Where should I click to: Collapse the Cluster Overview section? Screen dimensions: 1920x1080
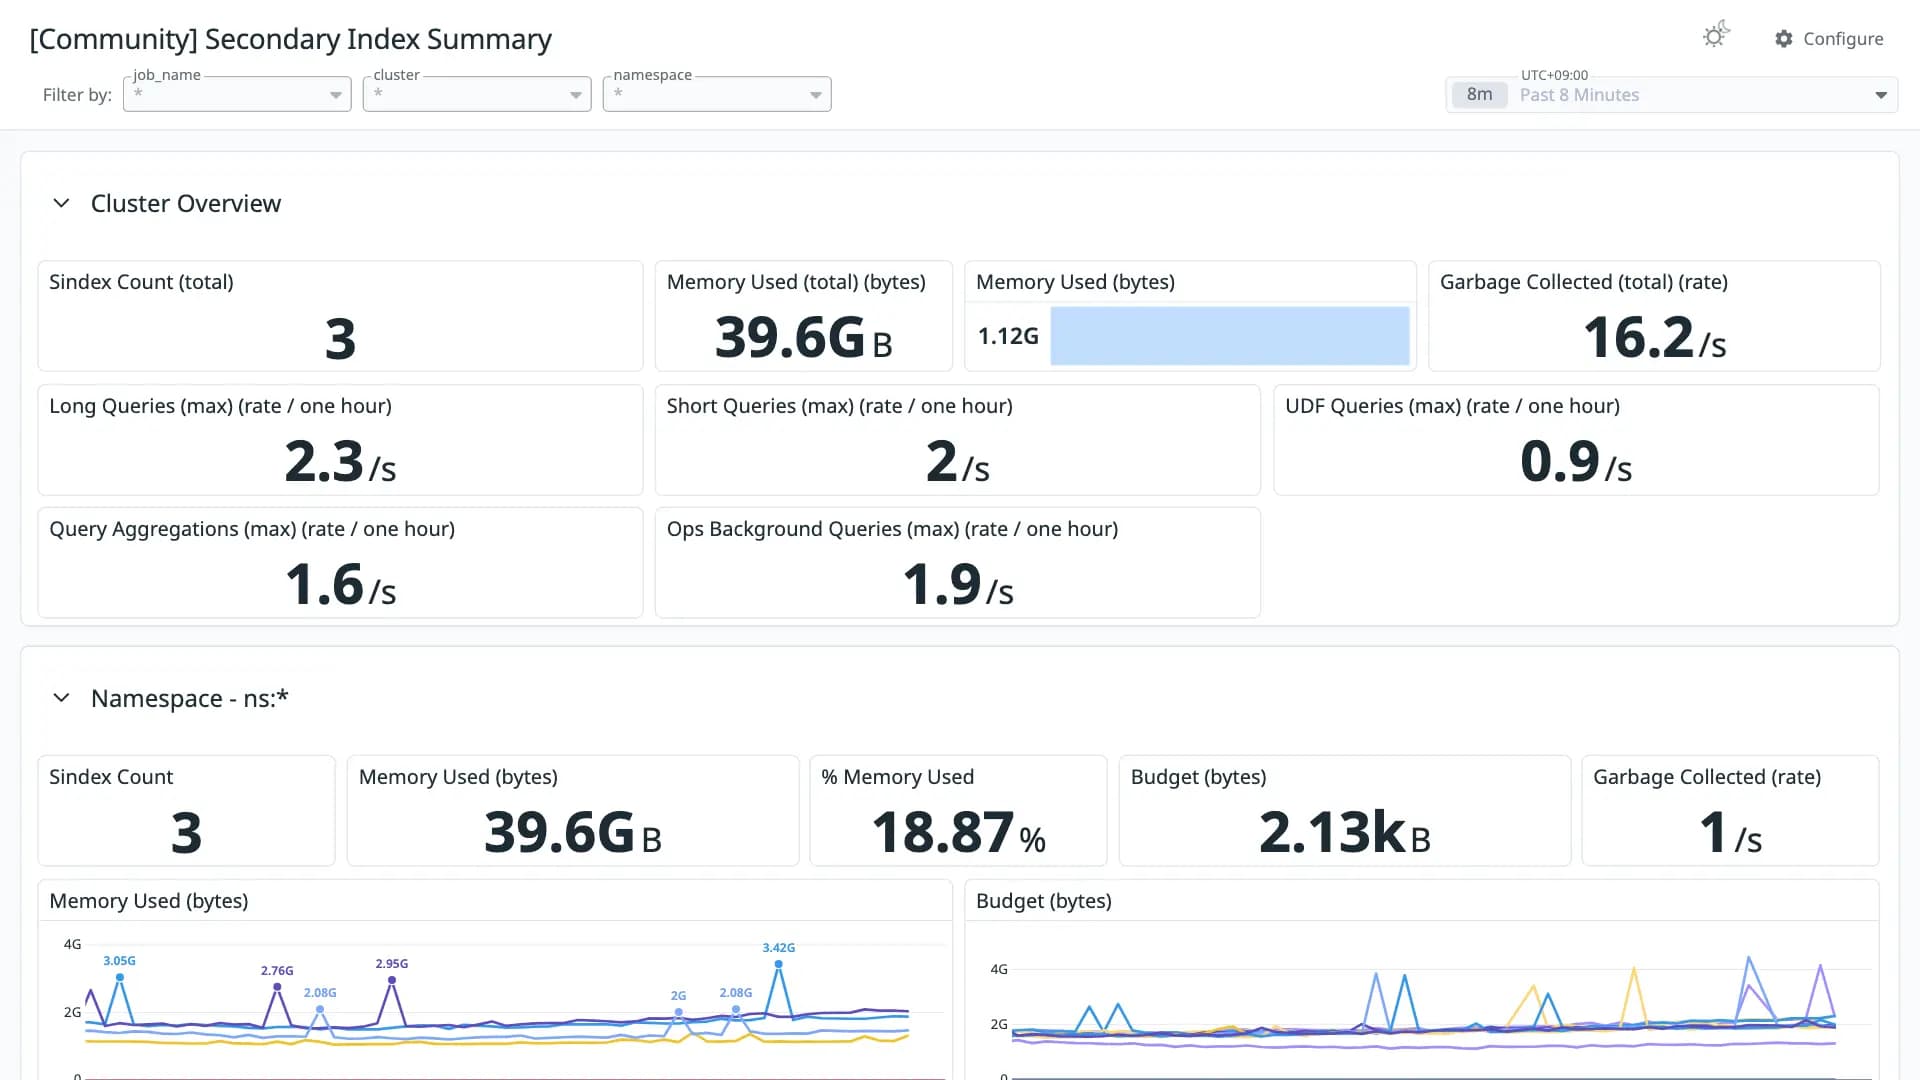61,203
